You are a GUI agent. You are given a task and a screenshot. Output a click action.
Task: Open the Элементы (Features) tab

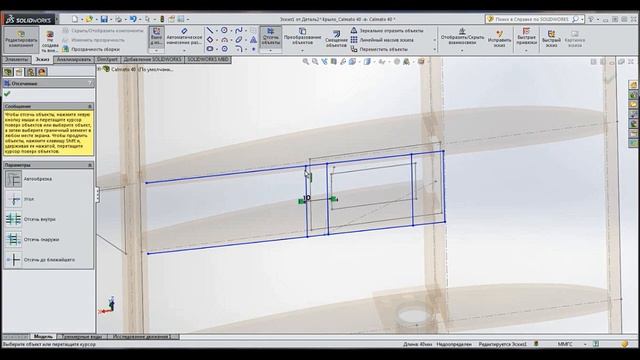click(x=16, y=60)
